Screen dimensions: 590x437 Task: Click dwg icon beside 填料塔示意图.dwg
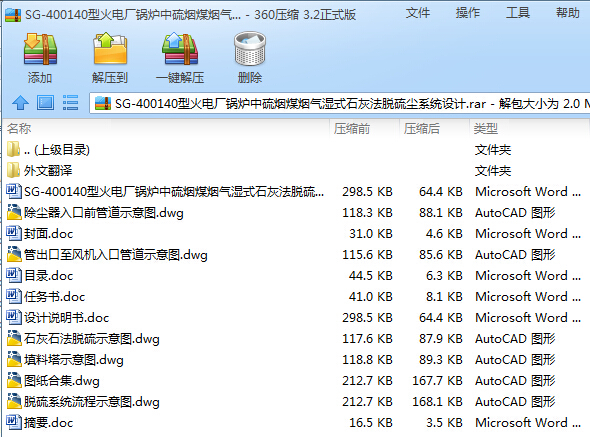pyautogui.click(x=14, y=359)
